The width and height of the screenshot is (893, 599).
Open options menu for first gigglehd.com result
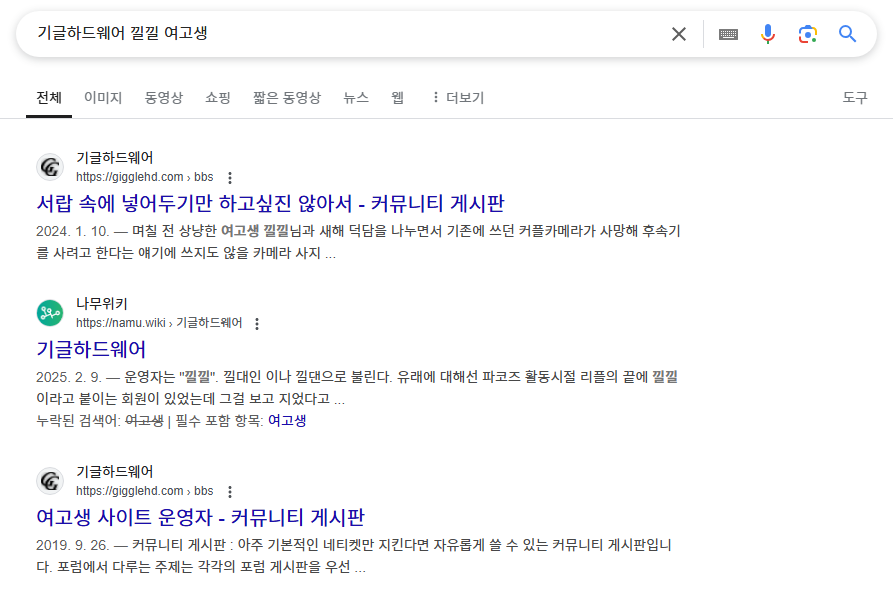click(230, 178)
